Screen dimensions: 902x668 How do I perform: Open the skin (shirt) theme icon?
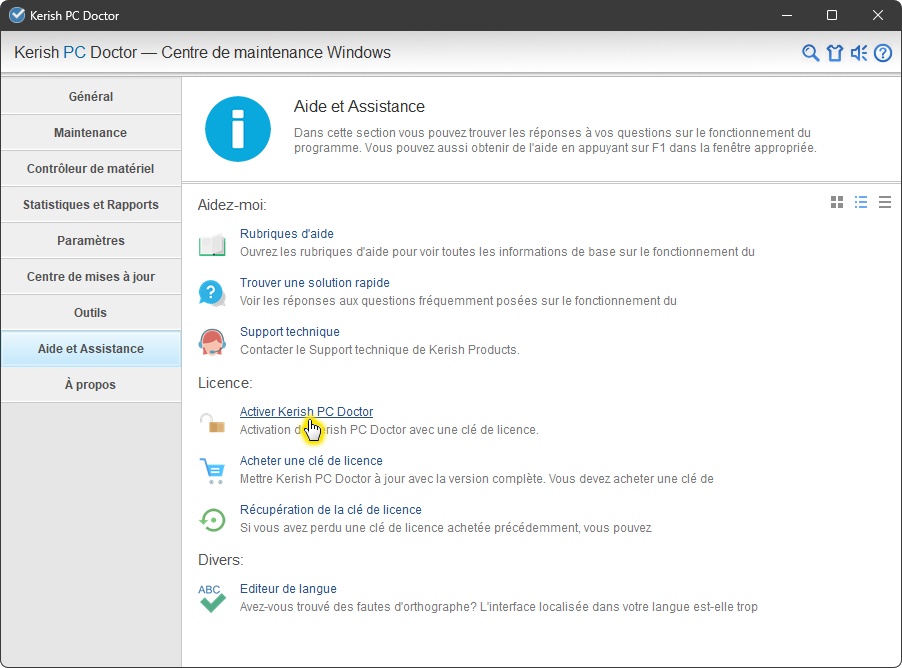tap(835, 53)
